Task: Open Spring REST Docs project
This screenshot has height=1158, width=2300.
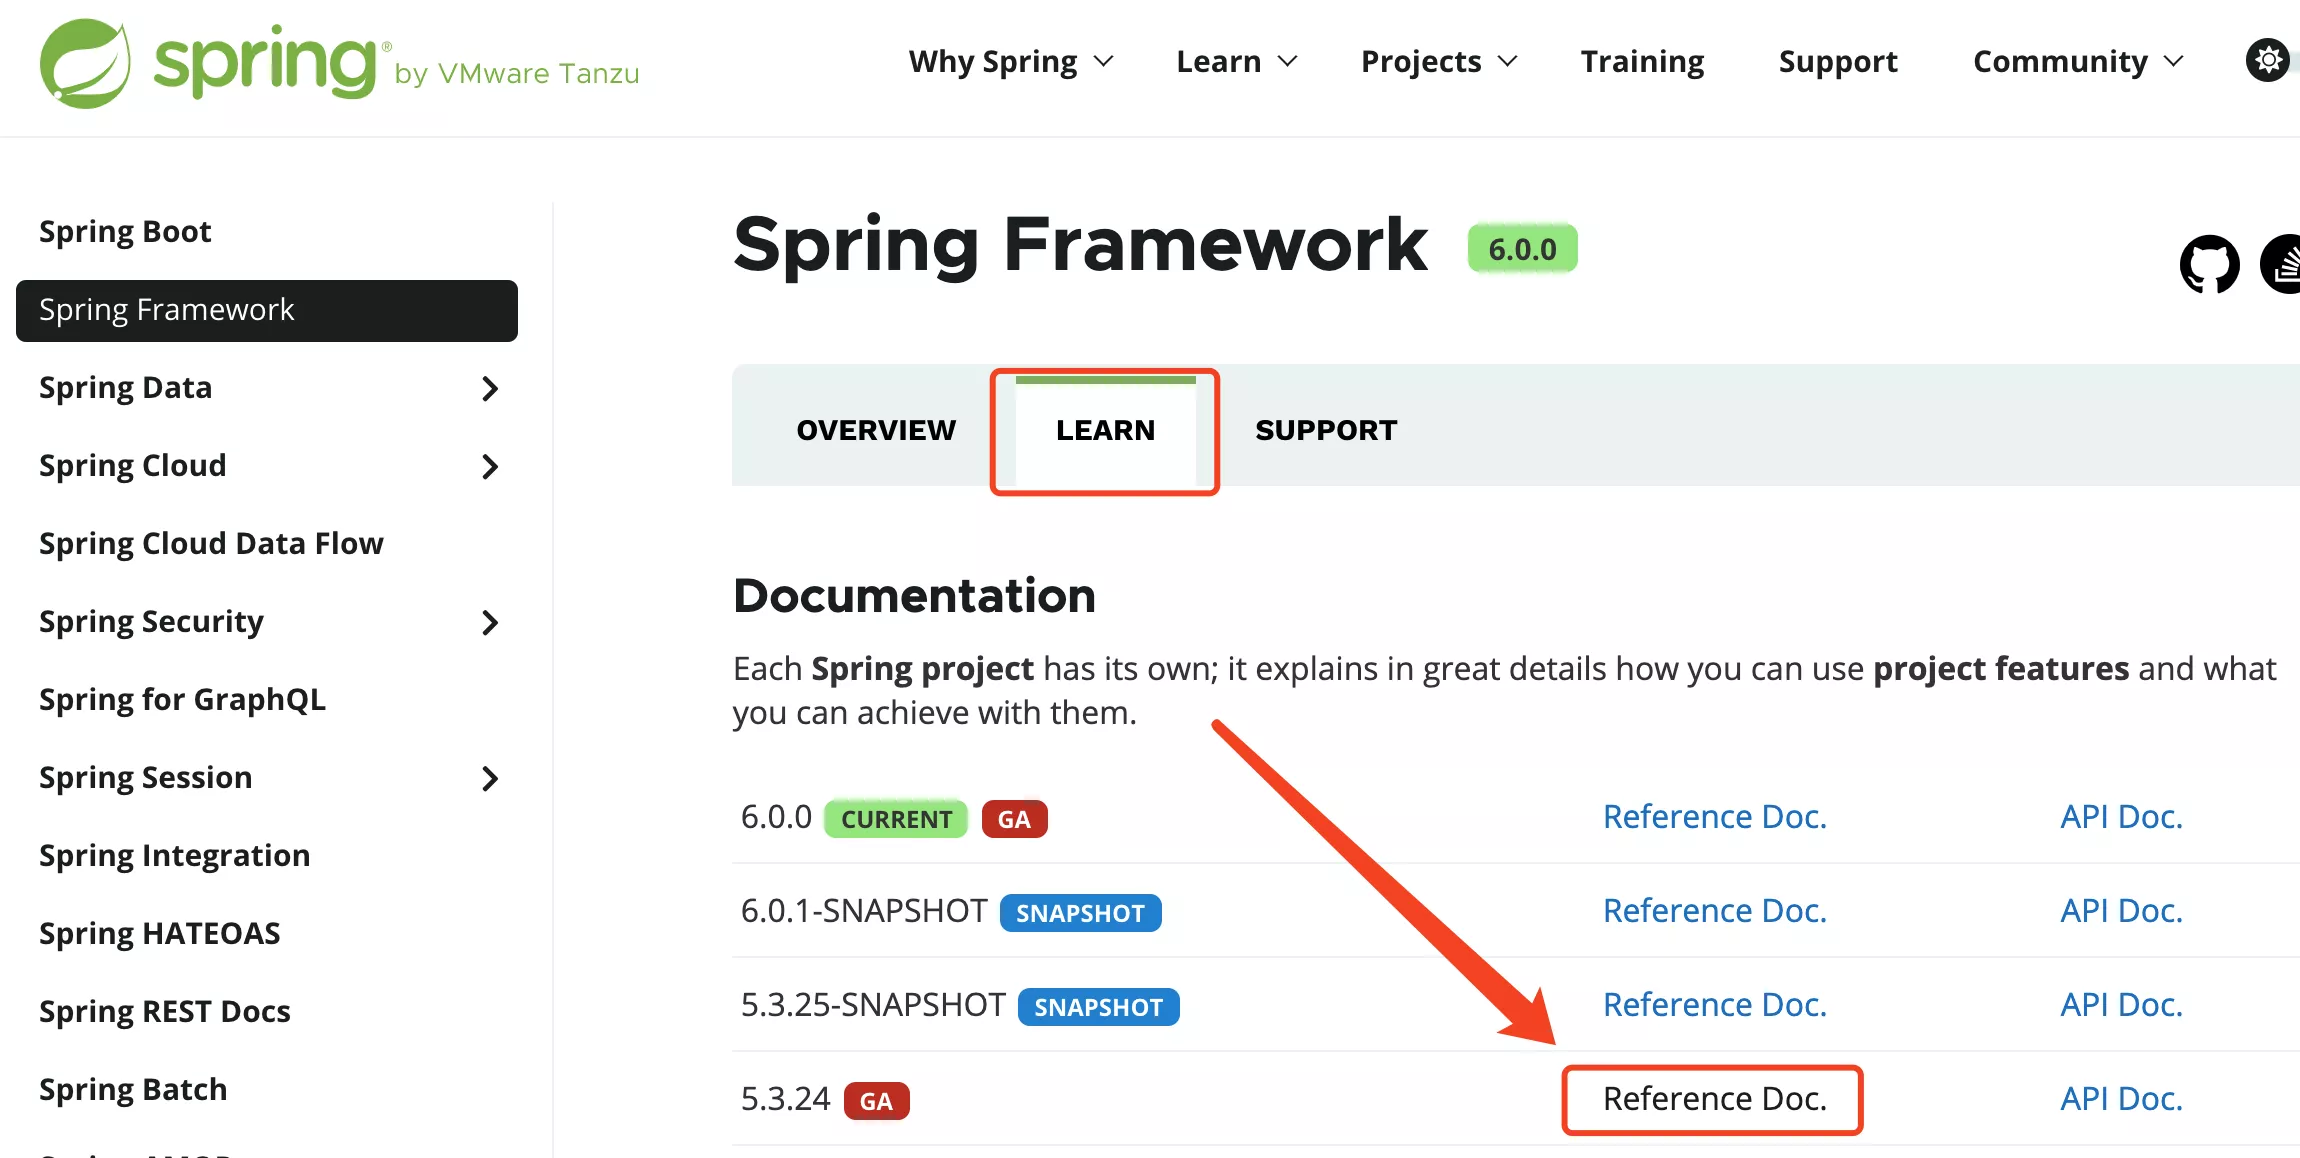Action: coord(164,1012)
